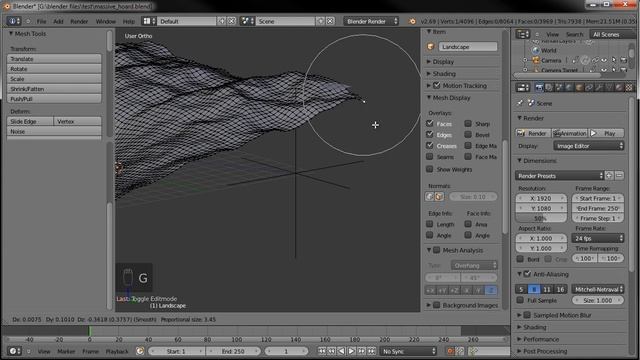Open the Blender Render engine dropdown
This screenshot has width=640, height=360.
371,21
